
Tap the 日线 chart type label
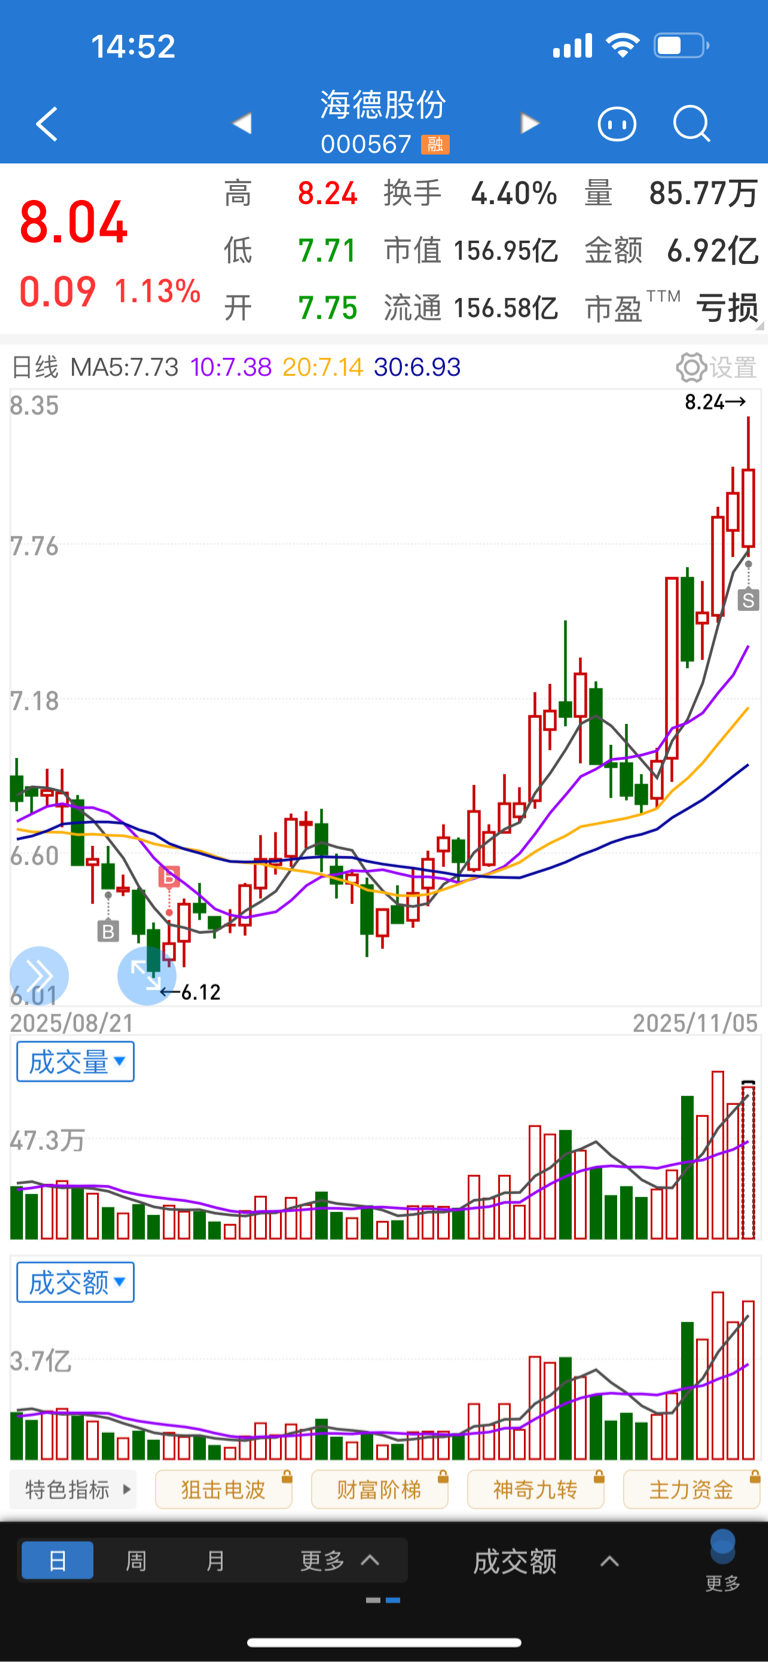[35, 367]
